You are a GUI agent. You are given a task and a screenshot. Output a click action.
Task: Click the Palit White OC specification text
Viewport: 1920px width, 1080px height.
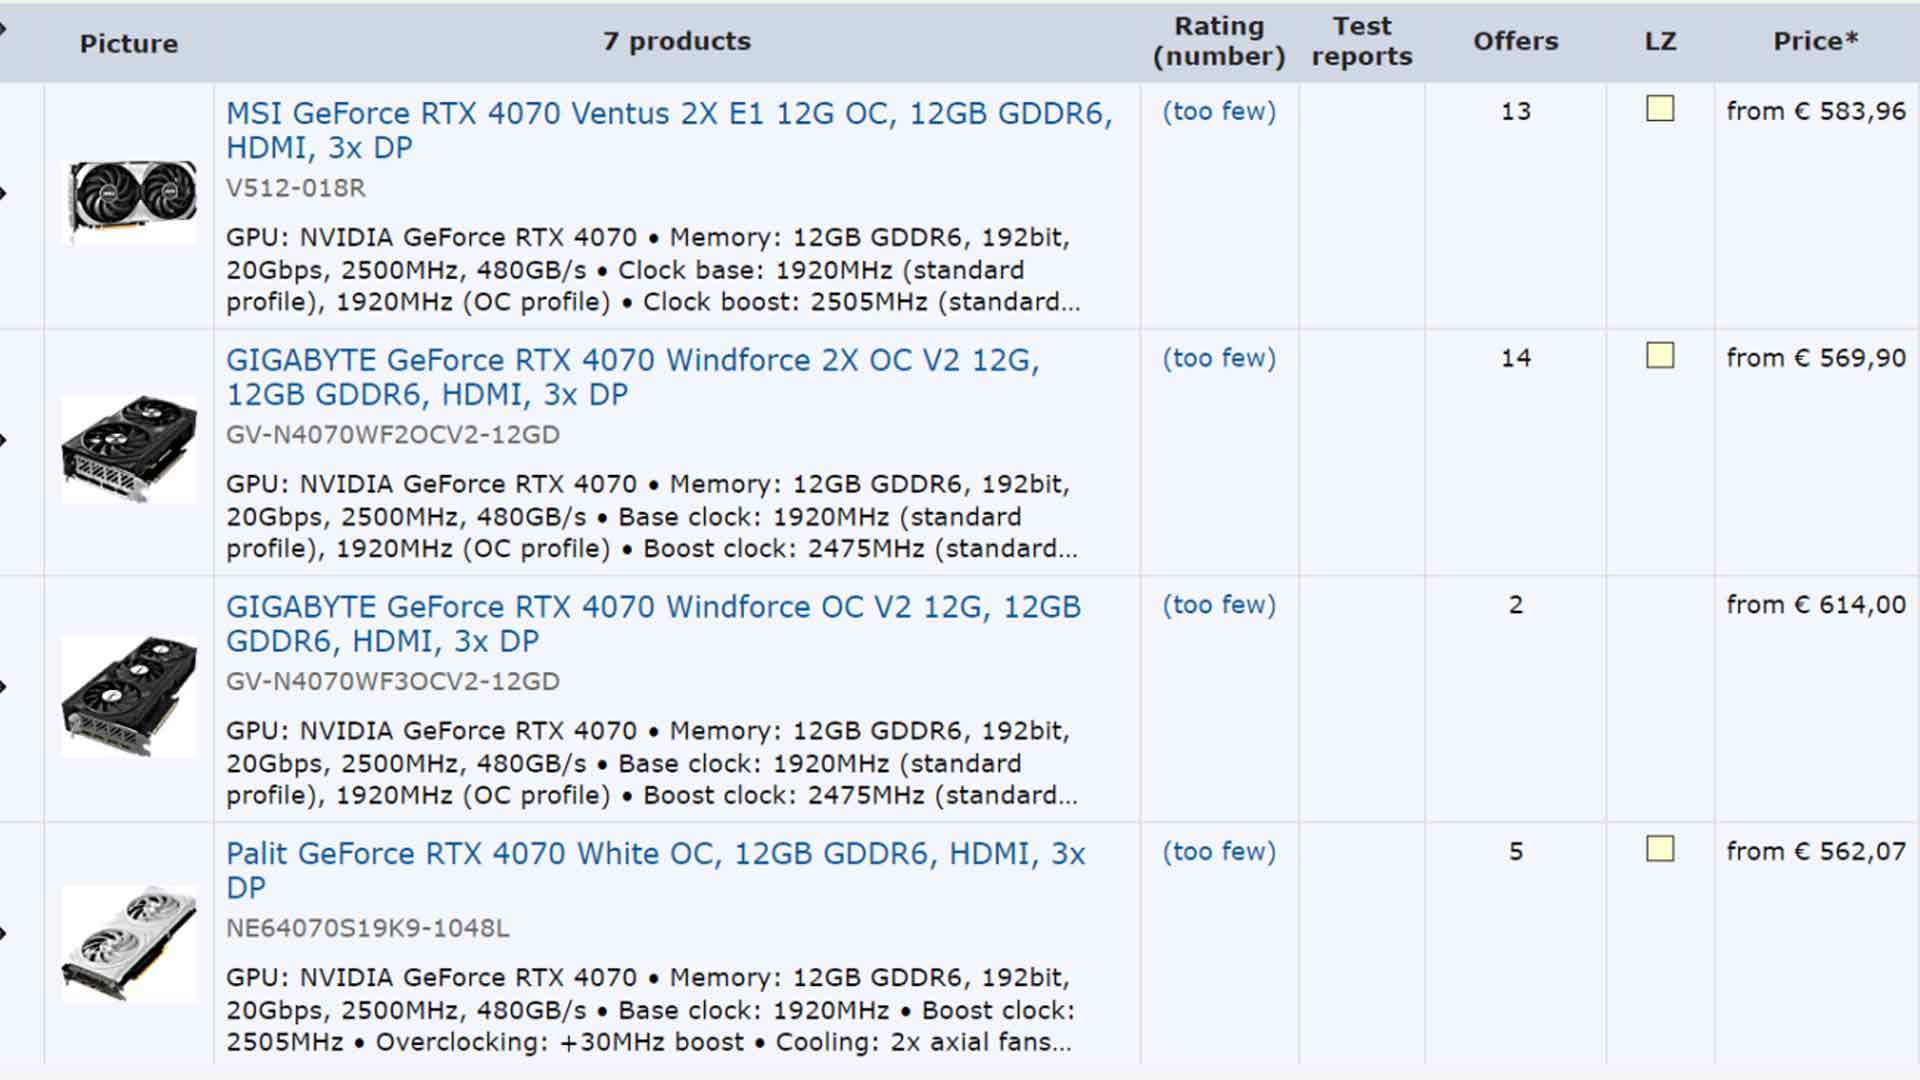pyautogui.click(x=650, y=1010)
